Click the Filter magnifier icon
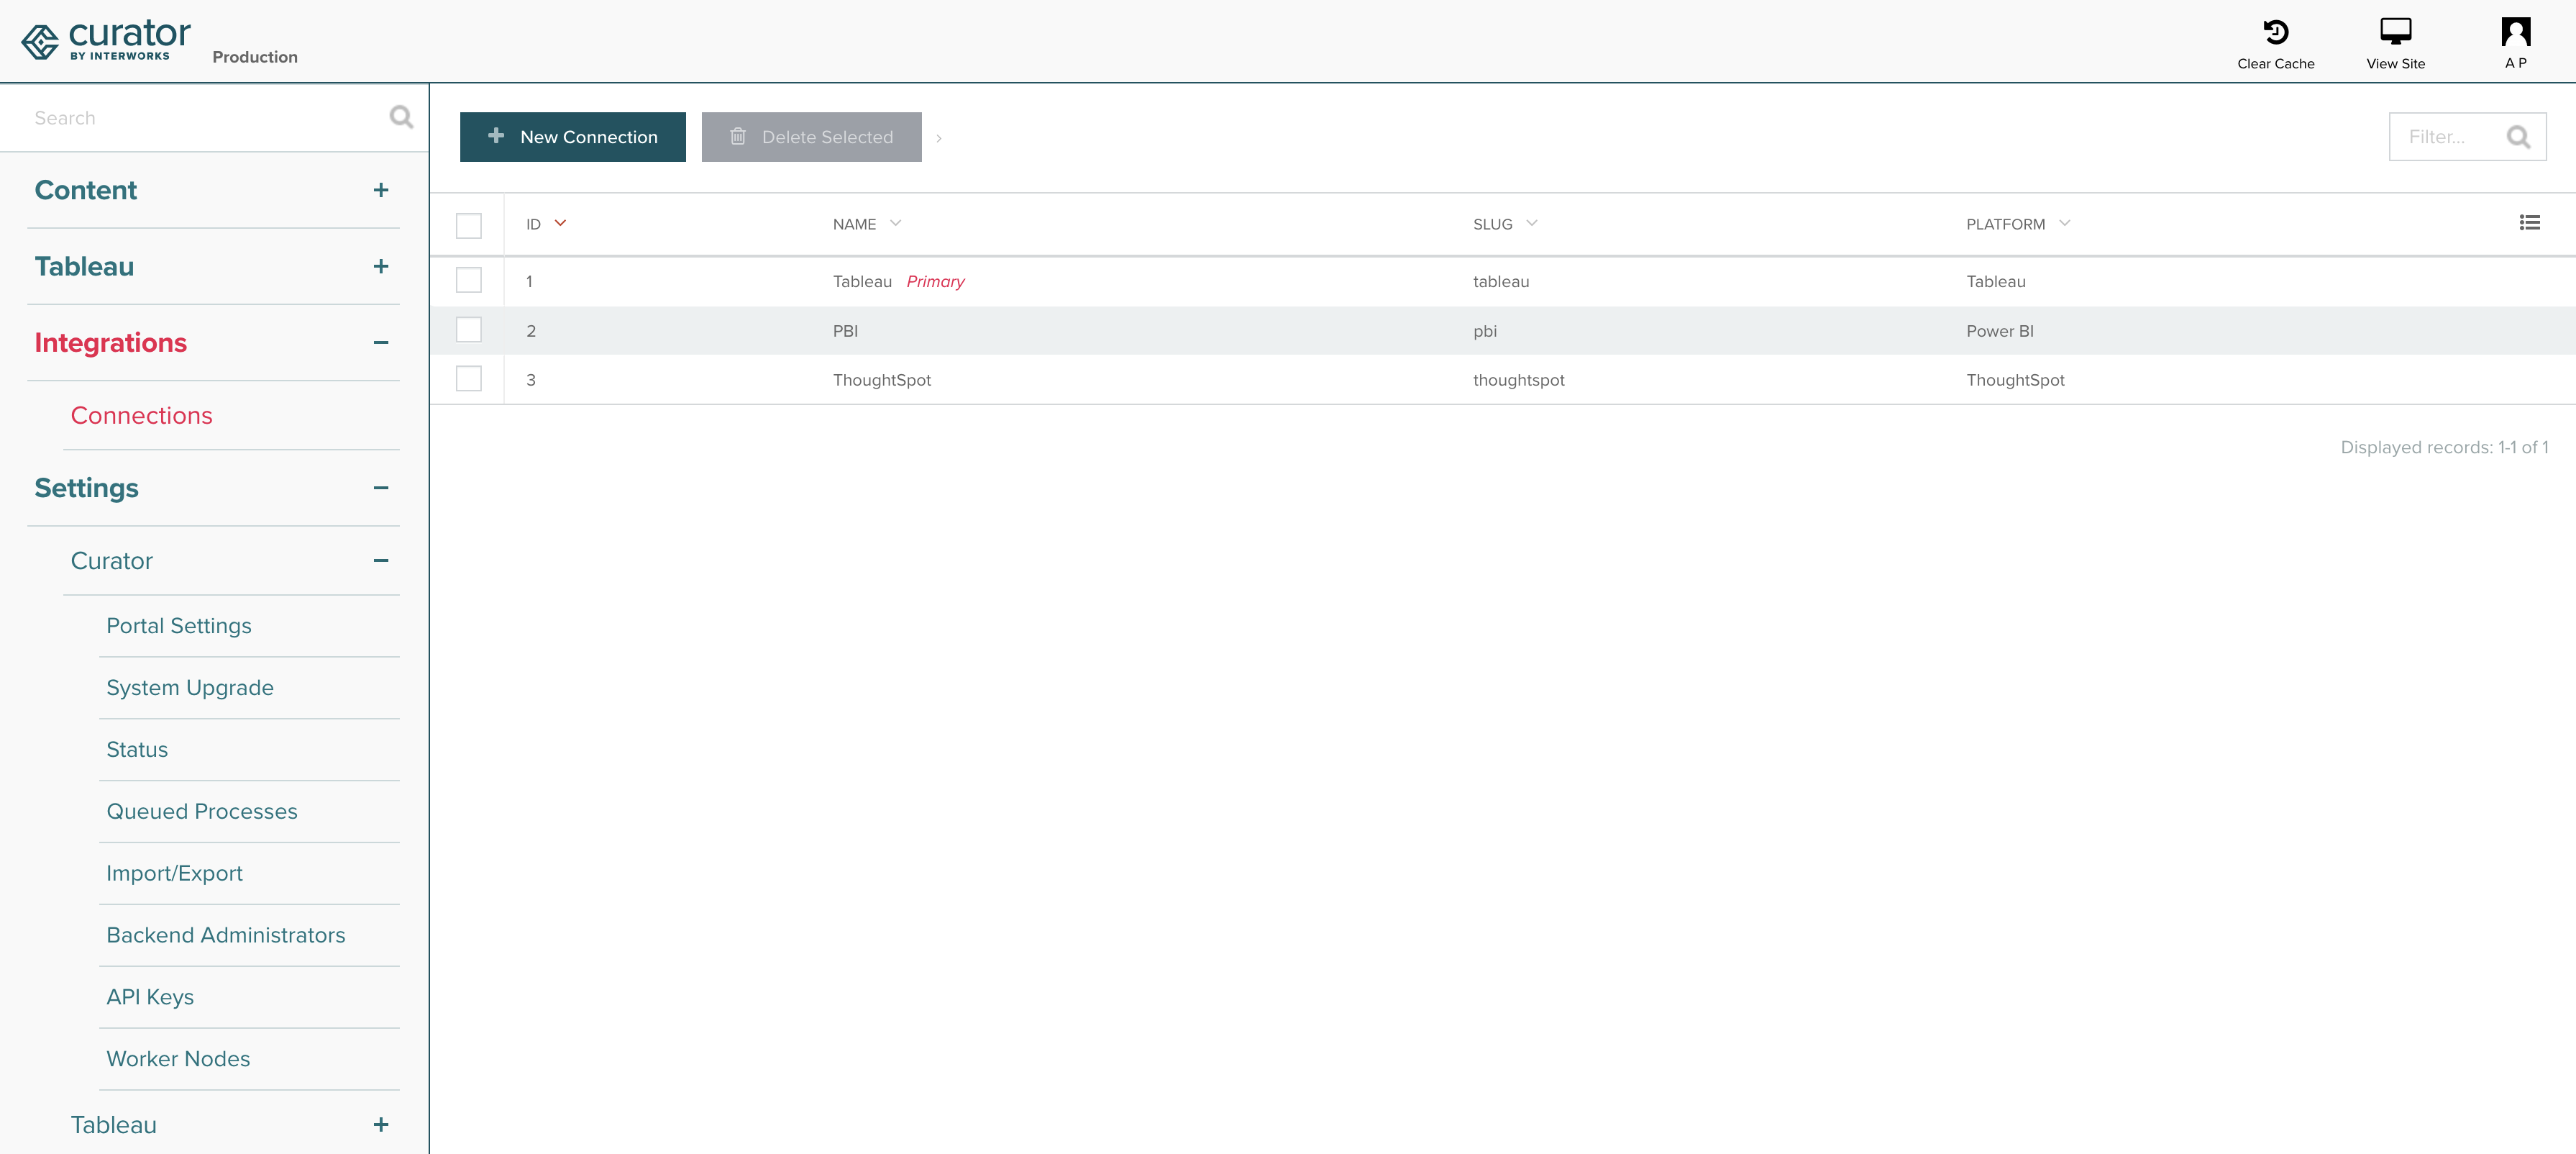 2518,137
